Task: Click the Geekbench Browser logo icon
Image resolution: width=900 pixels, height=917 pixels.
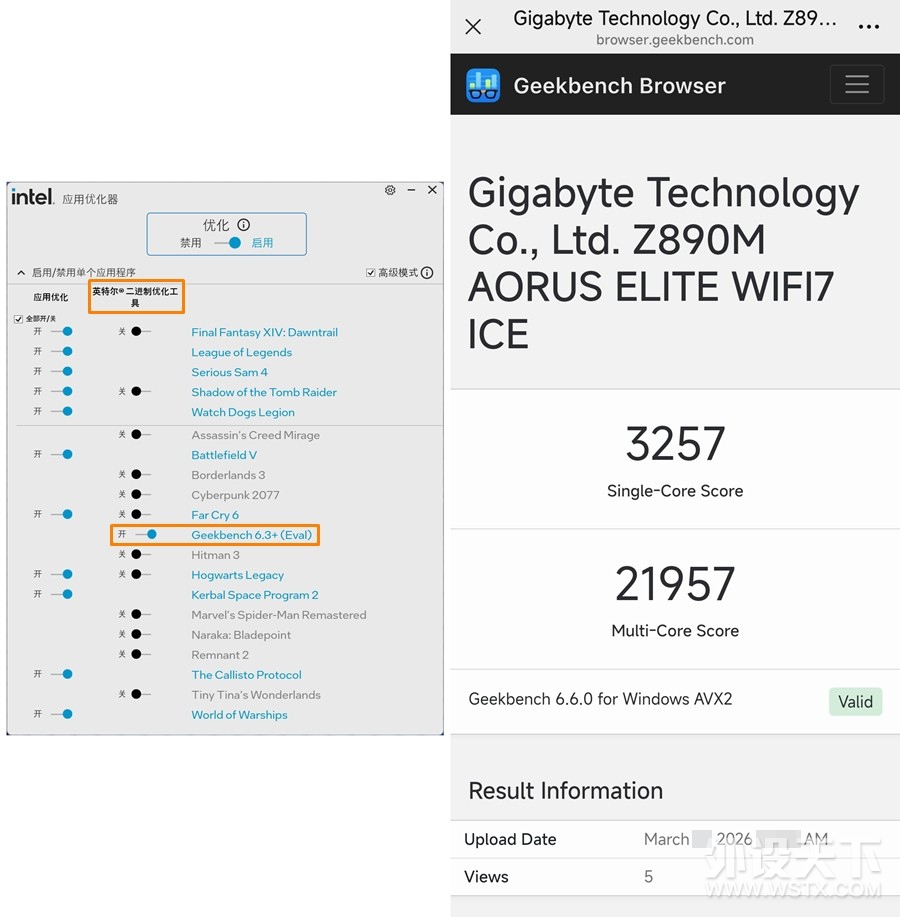Action: click(x=483, y=85)
